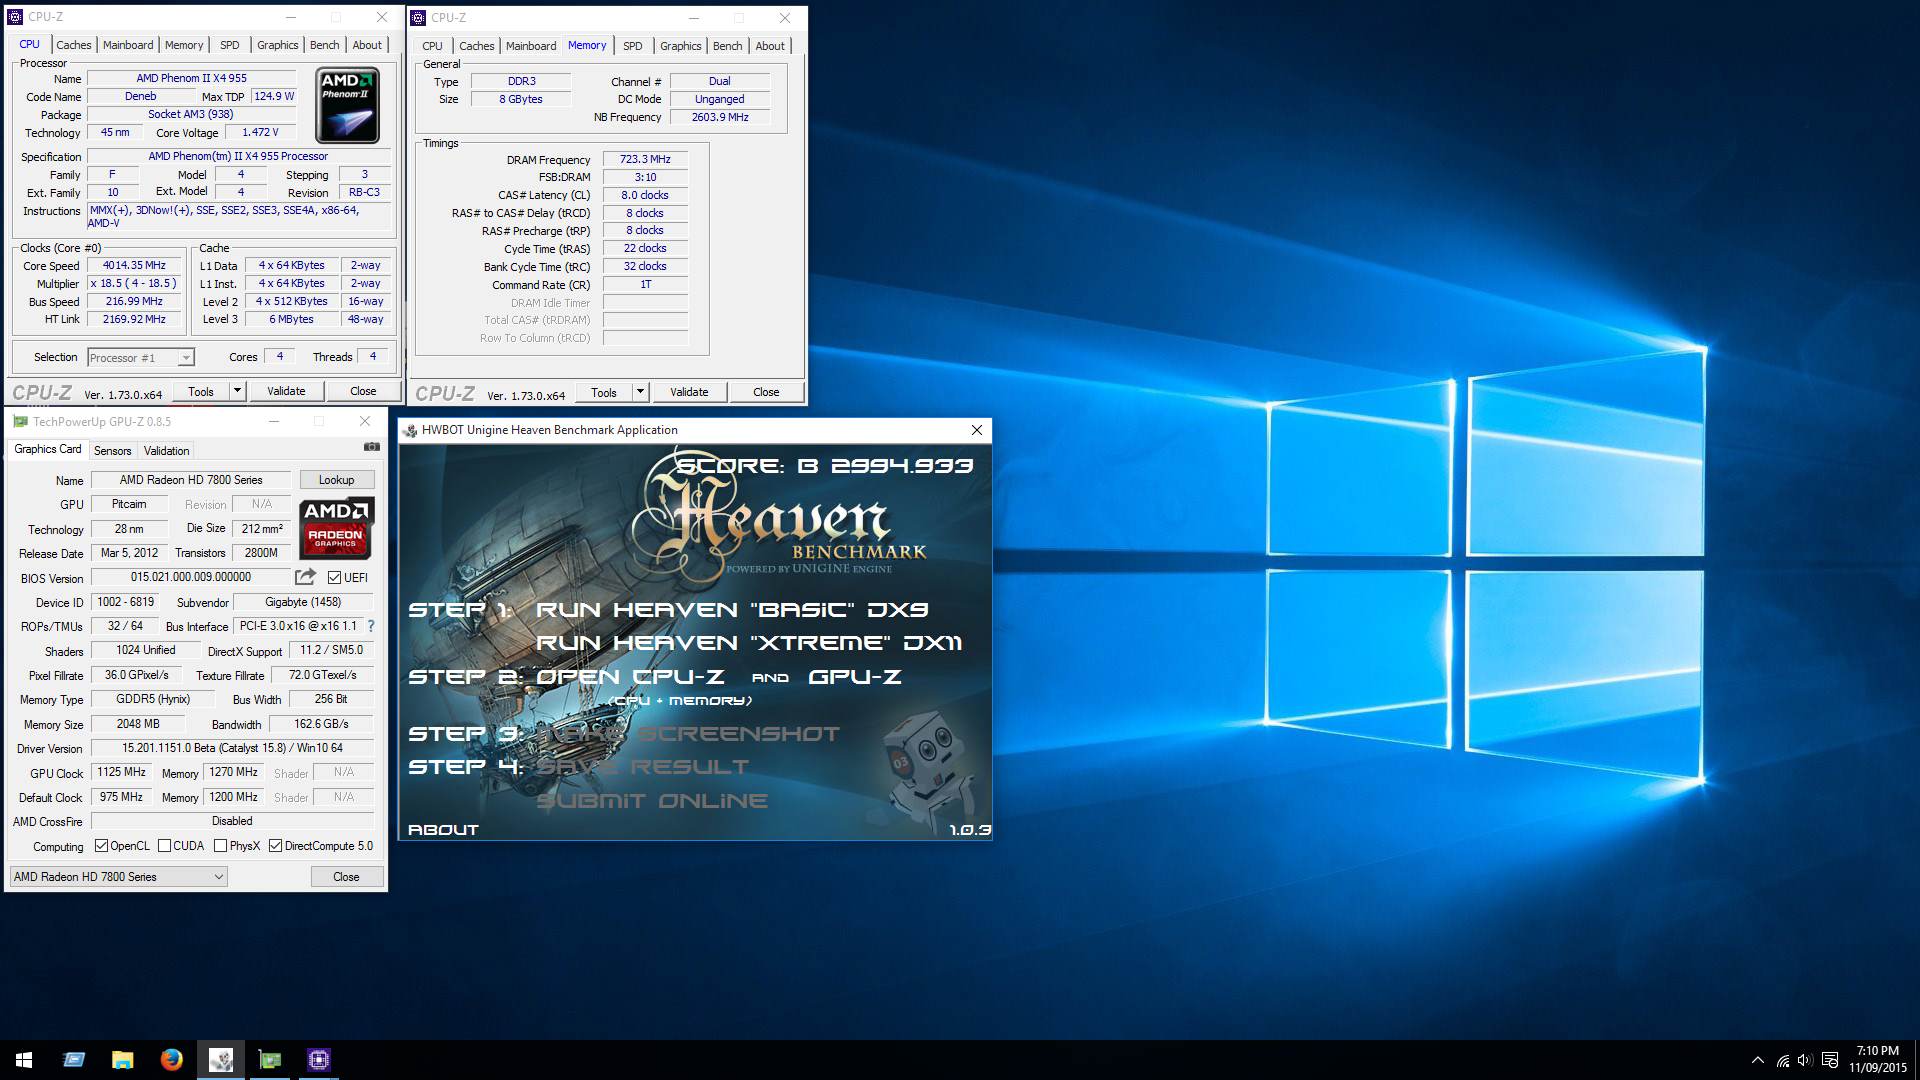Screen dimensions: 1920x1080
Task: Launch Firefox from the taskbar
Action: [171, 1060]
